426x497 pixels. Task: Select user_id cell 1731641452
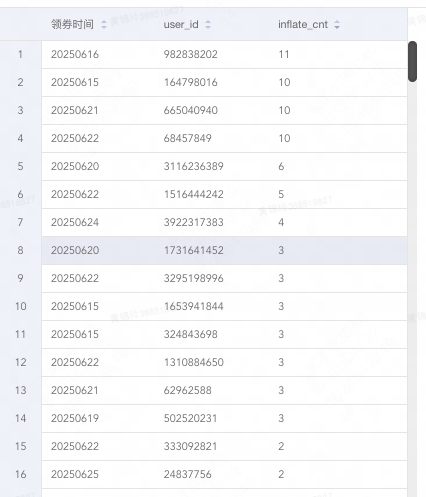click(x=193, y=250)
